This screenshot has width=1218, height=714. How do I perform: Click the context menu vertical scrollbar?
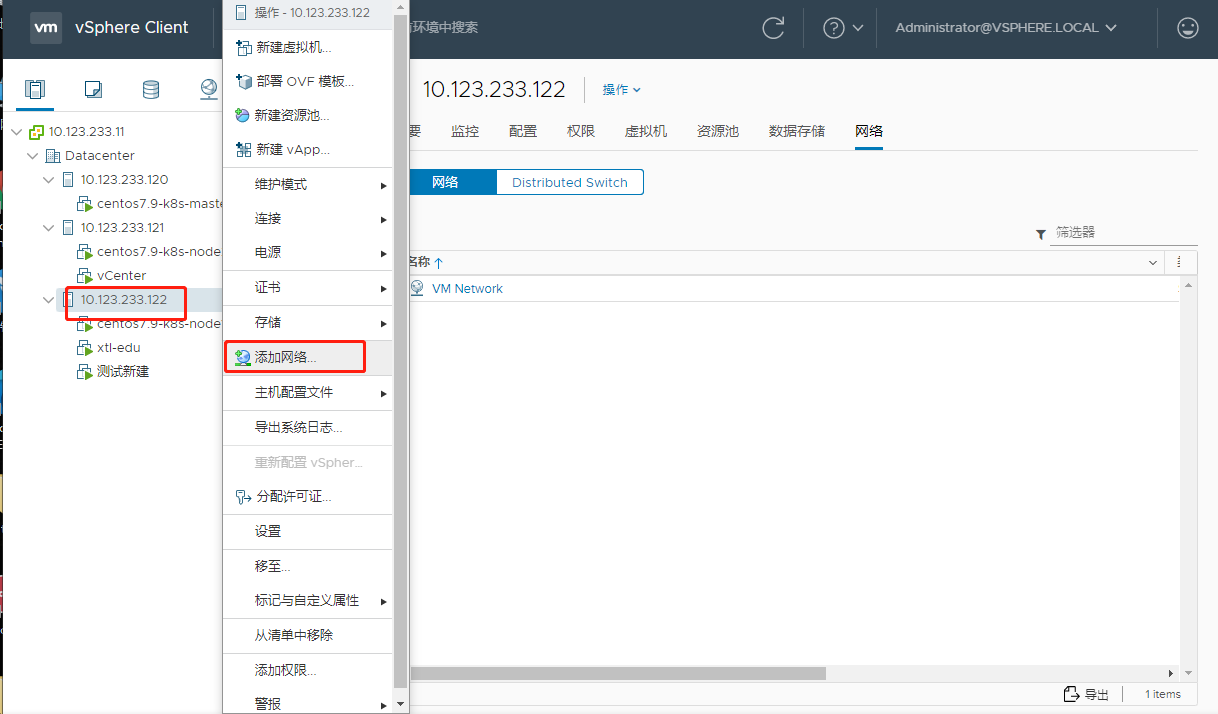click(x=401, y=350)
